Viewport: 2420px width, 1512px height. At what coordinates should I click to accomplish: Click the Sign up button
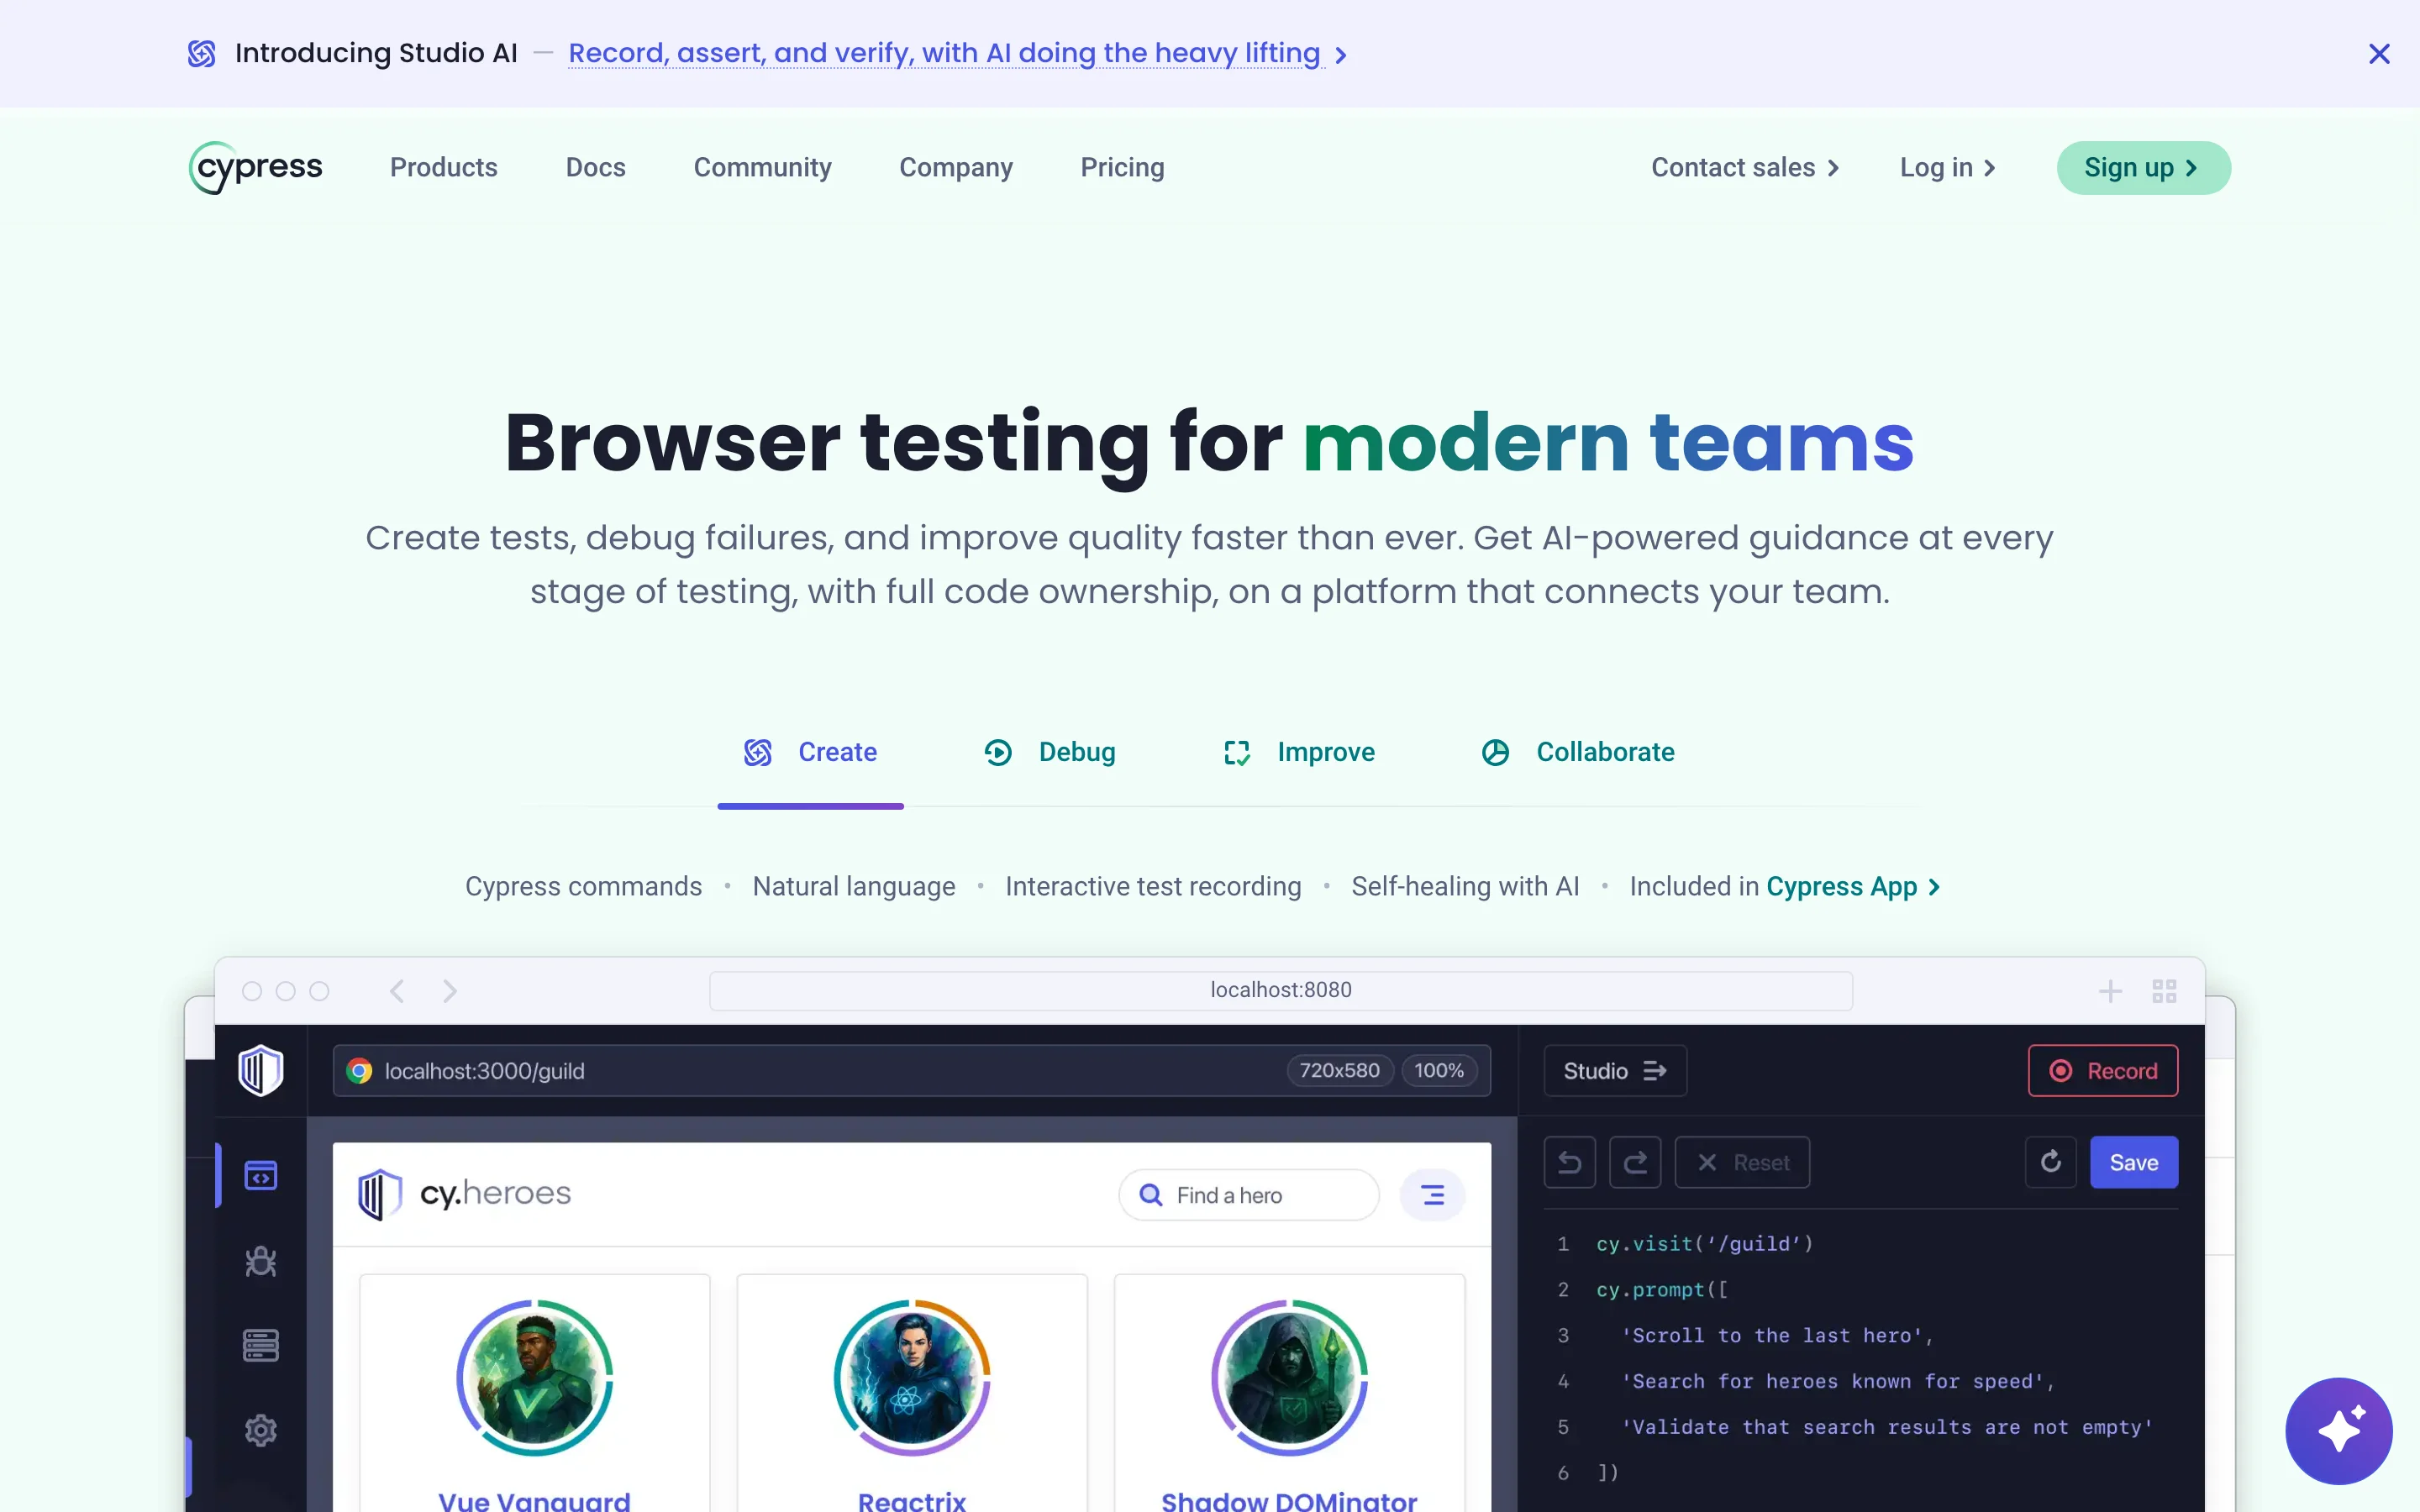[2142, 167]
